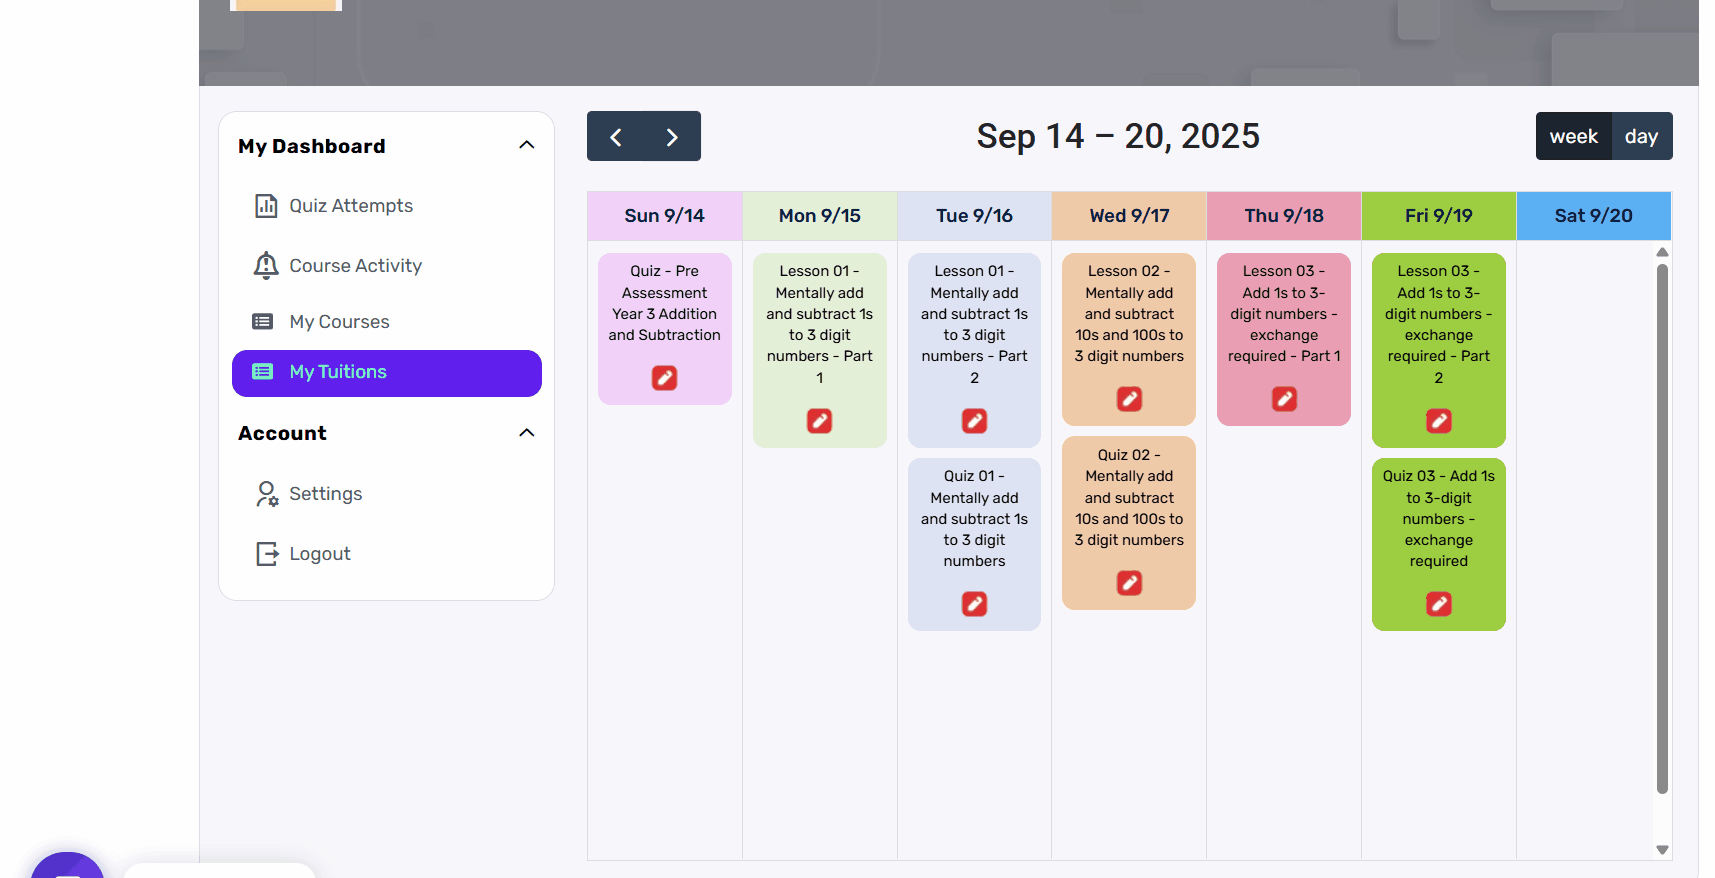The image size is (1715, 878).
Task: Edit Wednesday's Quiz 02 event
Action: 1129,583
